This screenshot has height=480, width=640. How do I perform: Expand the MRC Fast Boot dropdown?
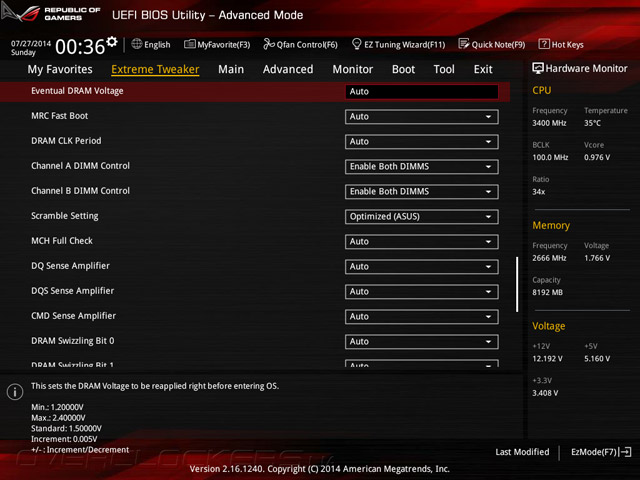coord(422,117)
